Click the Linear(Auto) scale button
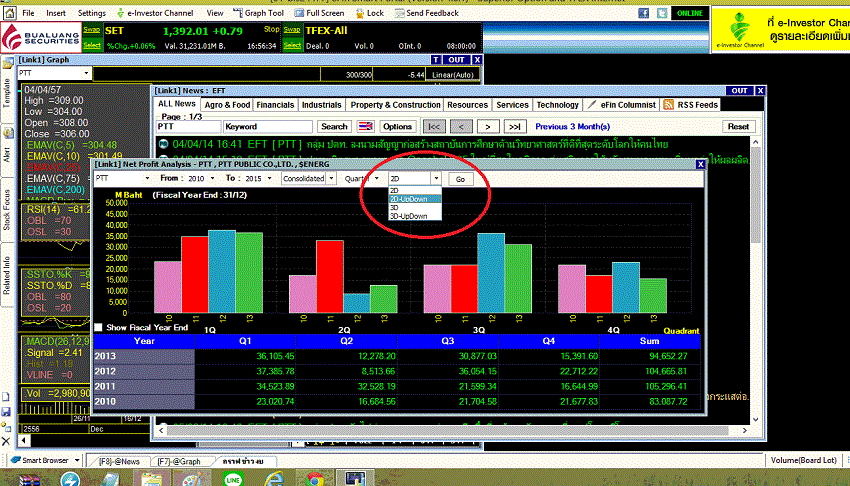Viewport: 850px width, 486px height. [453, 75]
